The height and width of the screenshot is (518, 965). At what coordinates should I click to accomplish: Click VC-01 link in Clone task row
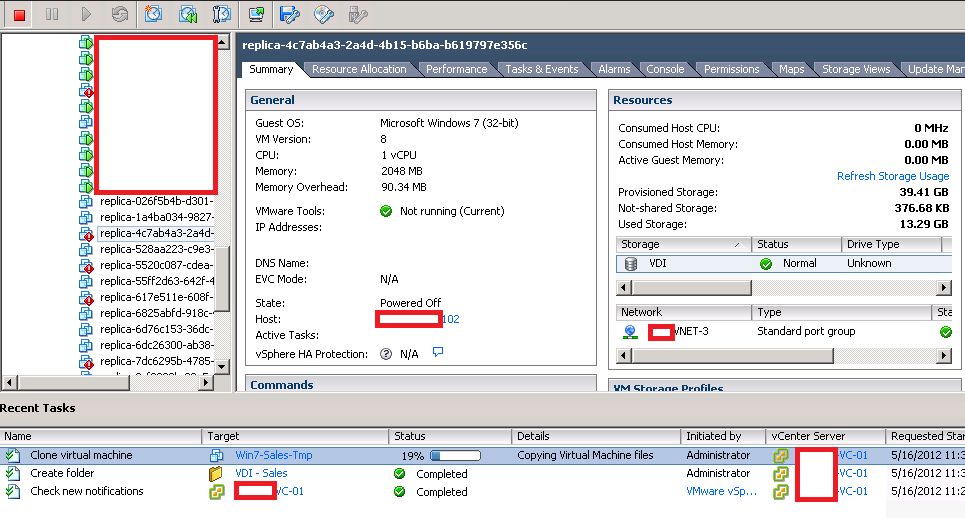853,455
